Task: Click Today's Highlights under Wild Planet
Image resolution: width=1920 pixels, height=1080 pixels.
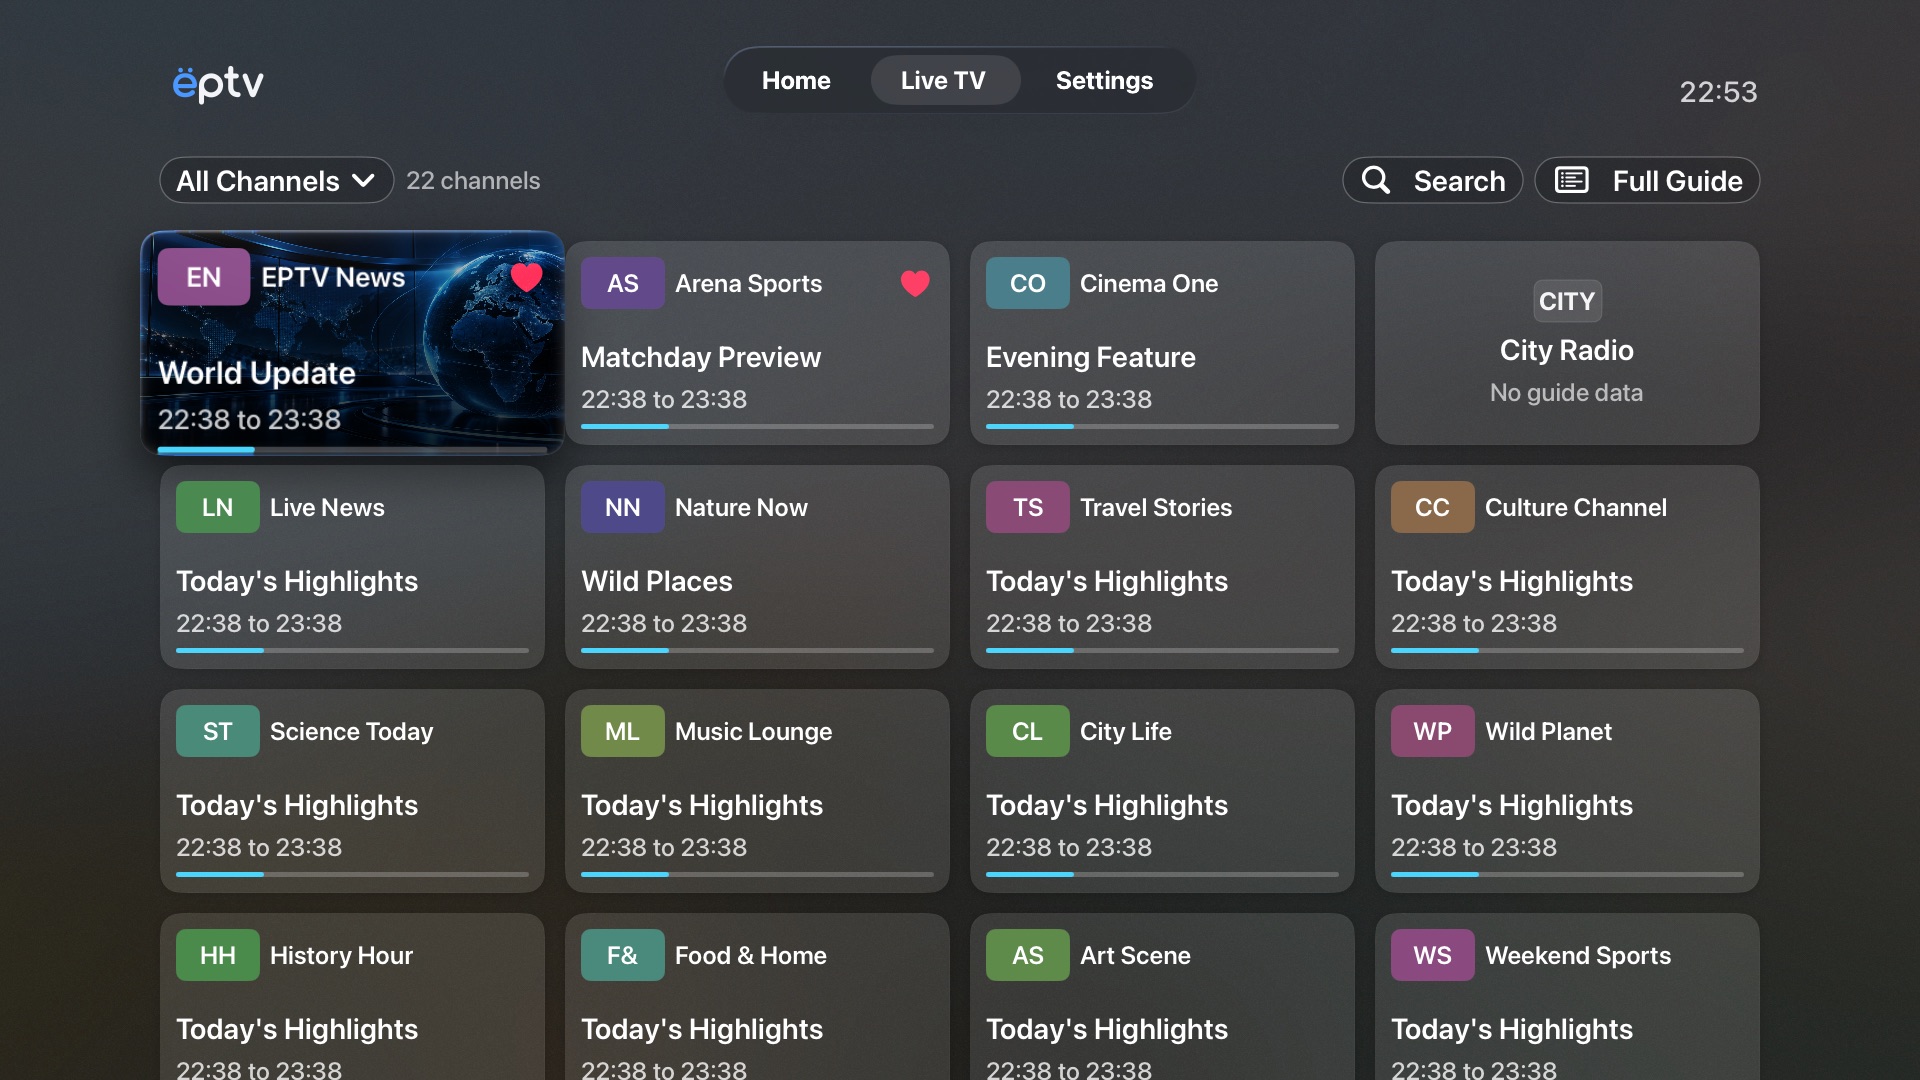Action: pyautogui.click(x=1512, y=805)
